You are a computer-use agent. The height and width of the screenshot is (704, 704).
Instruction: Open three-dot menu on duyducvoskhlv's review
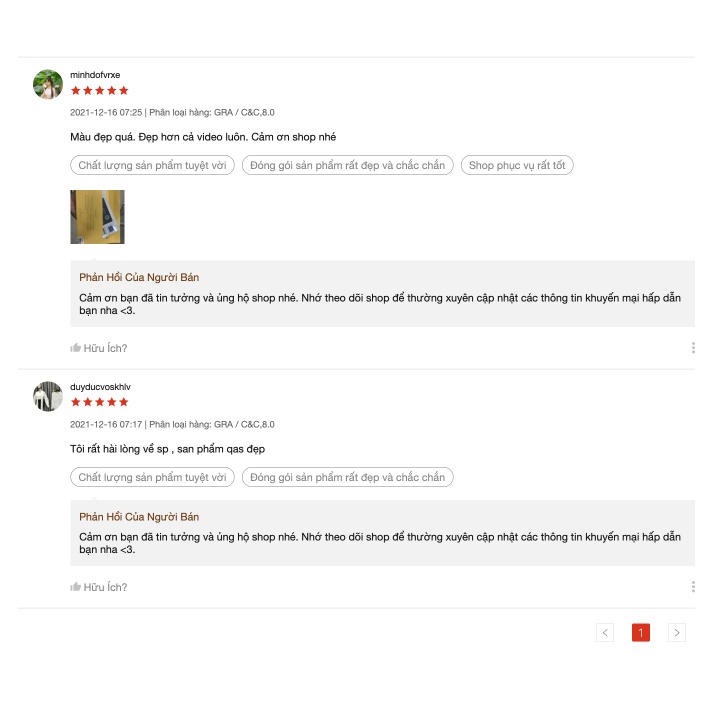click(x=693, y=587)
